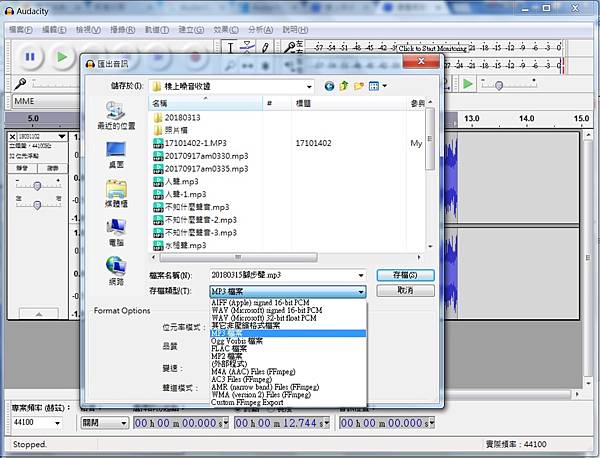Click the green Play transport button

(61, 57)
